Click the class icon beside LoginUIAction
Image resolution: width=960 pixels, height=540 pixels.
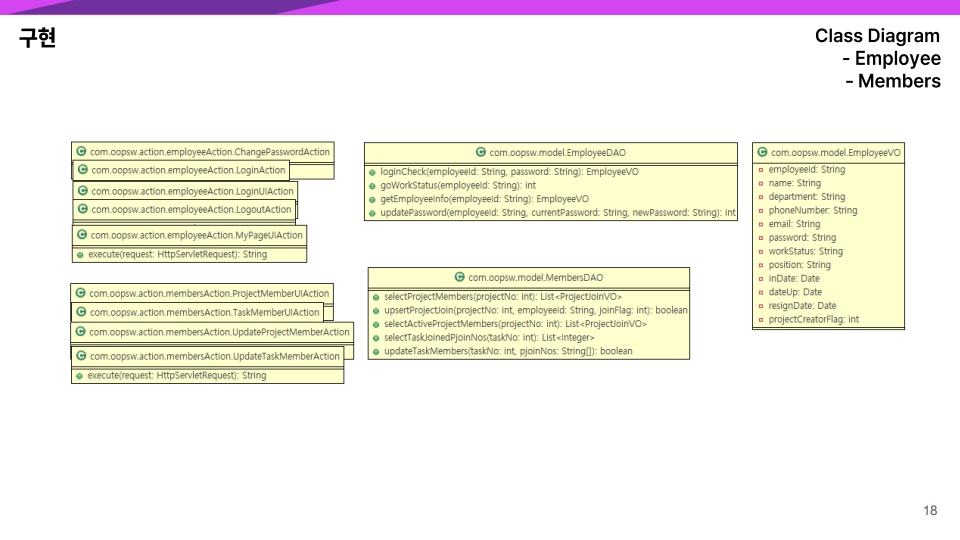(x=83, y=190)
